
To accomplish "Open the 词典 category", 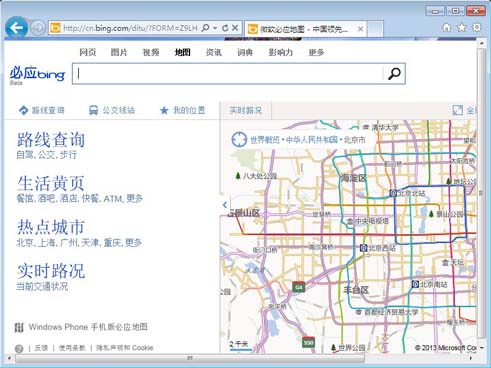I will coord(245,52).
